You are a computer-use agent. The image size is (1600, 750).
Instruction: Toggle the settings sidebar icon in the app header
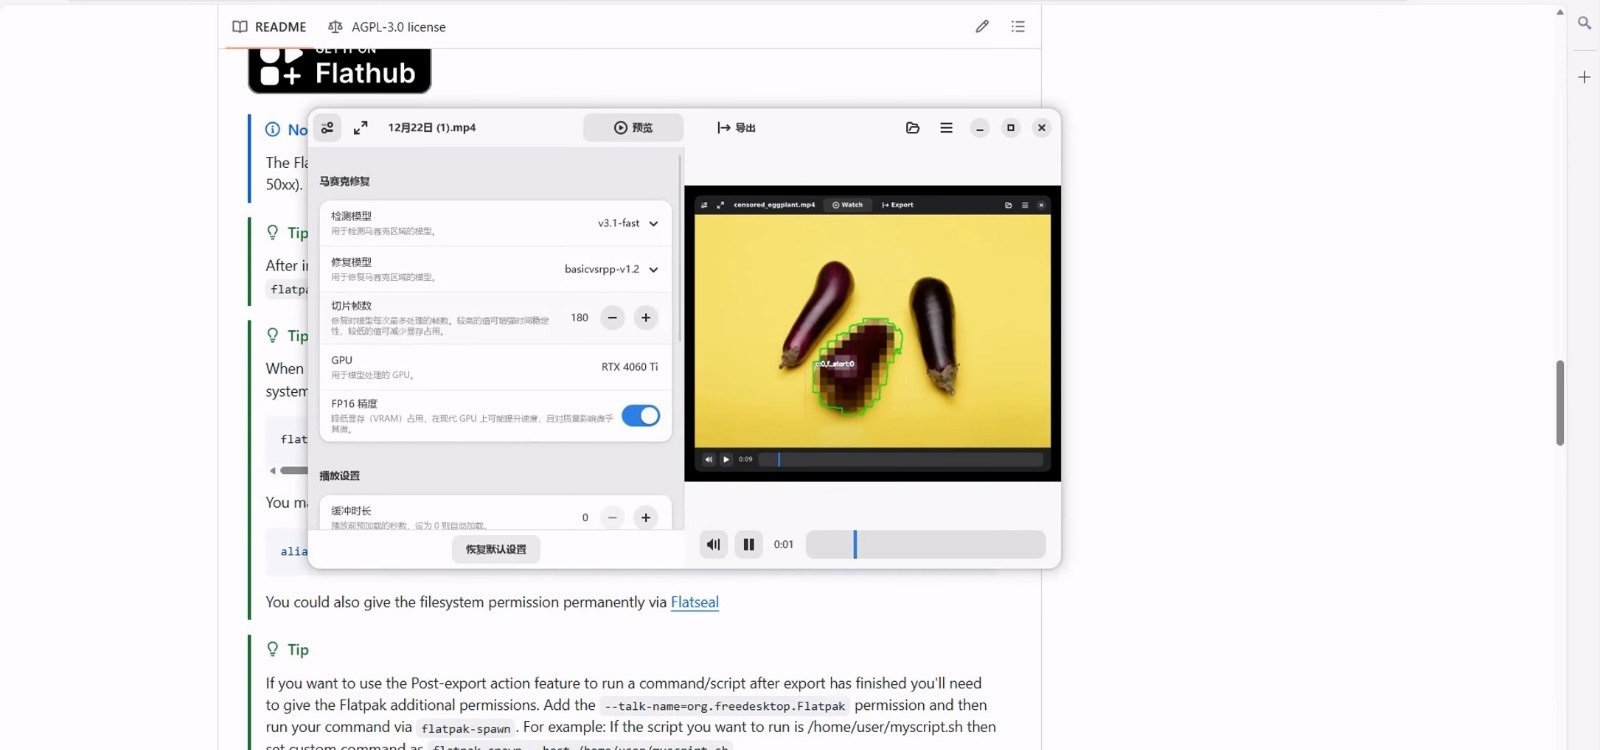click(x=328, y=128)
